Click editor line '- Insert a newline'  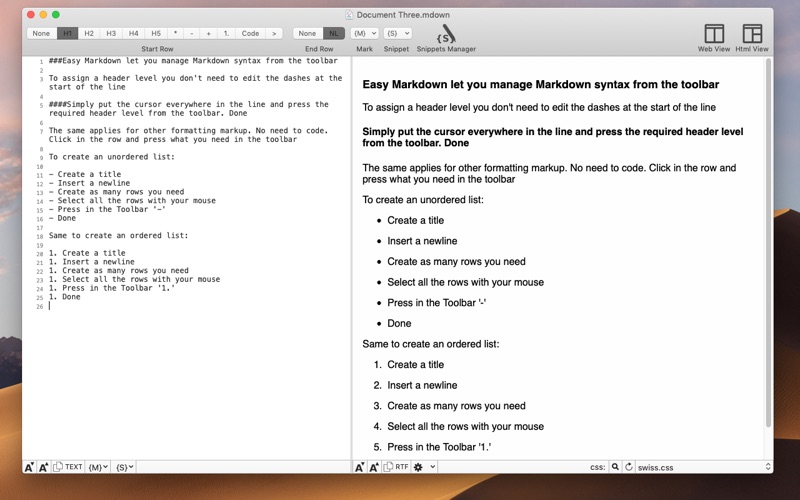point(89,183)
